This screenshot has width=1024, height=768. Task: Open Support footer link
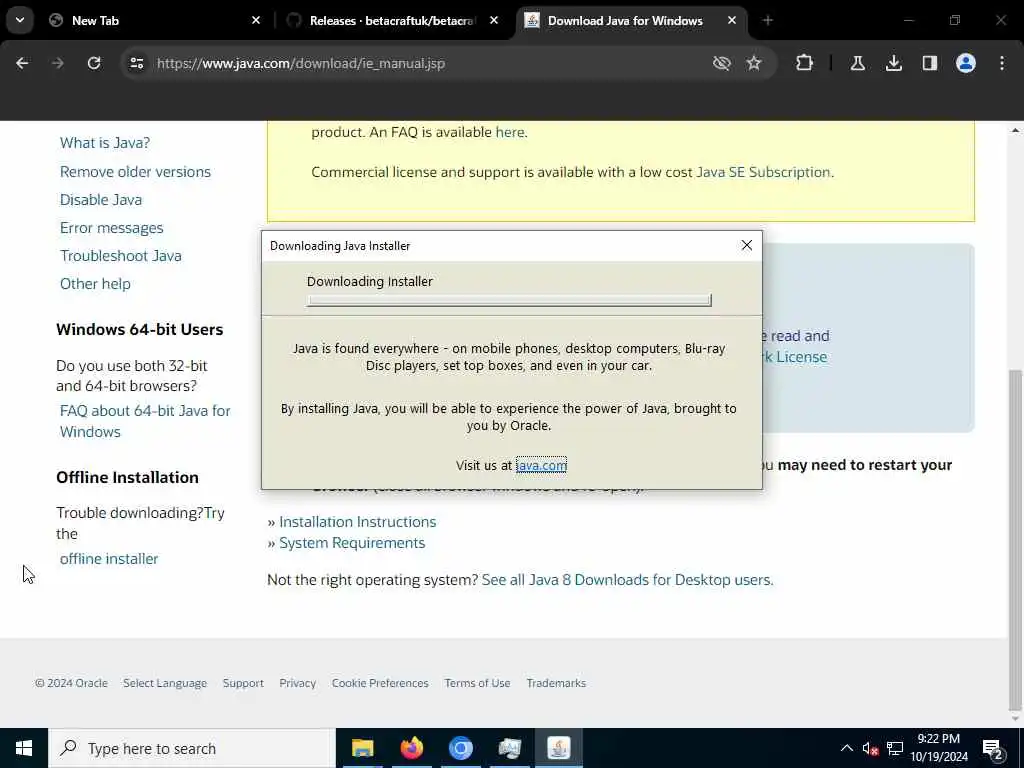pos(243,683)
